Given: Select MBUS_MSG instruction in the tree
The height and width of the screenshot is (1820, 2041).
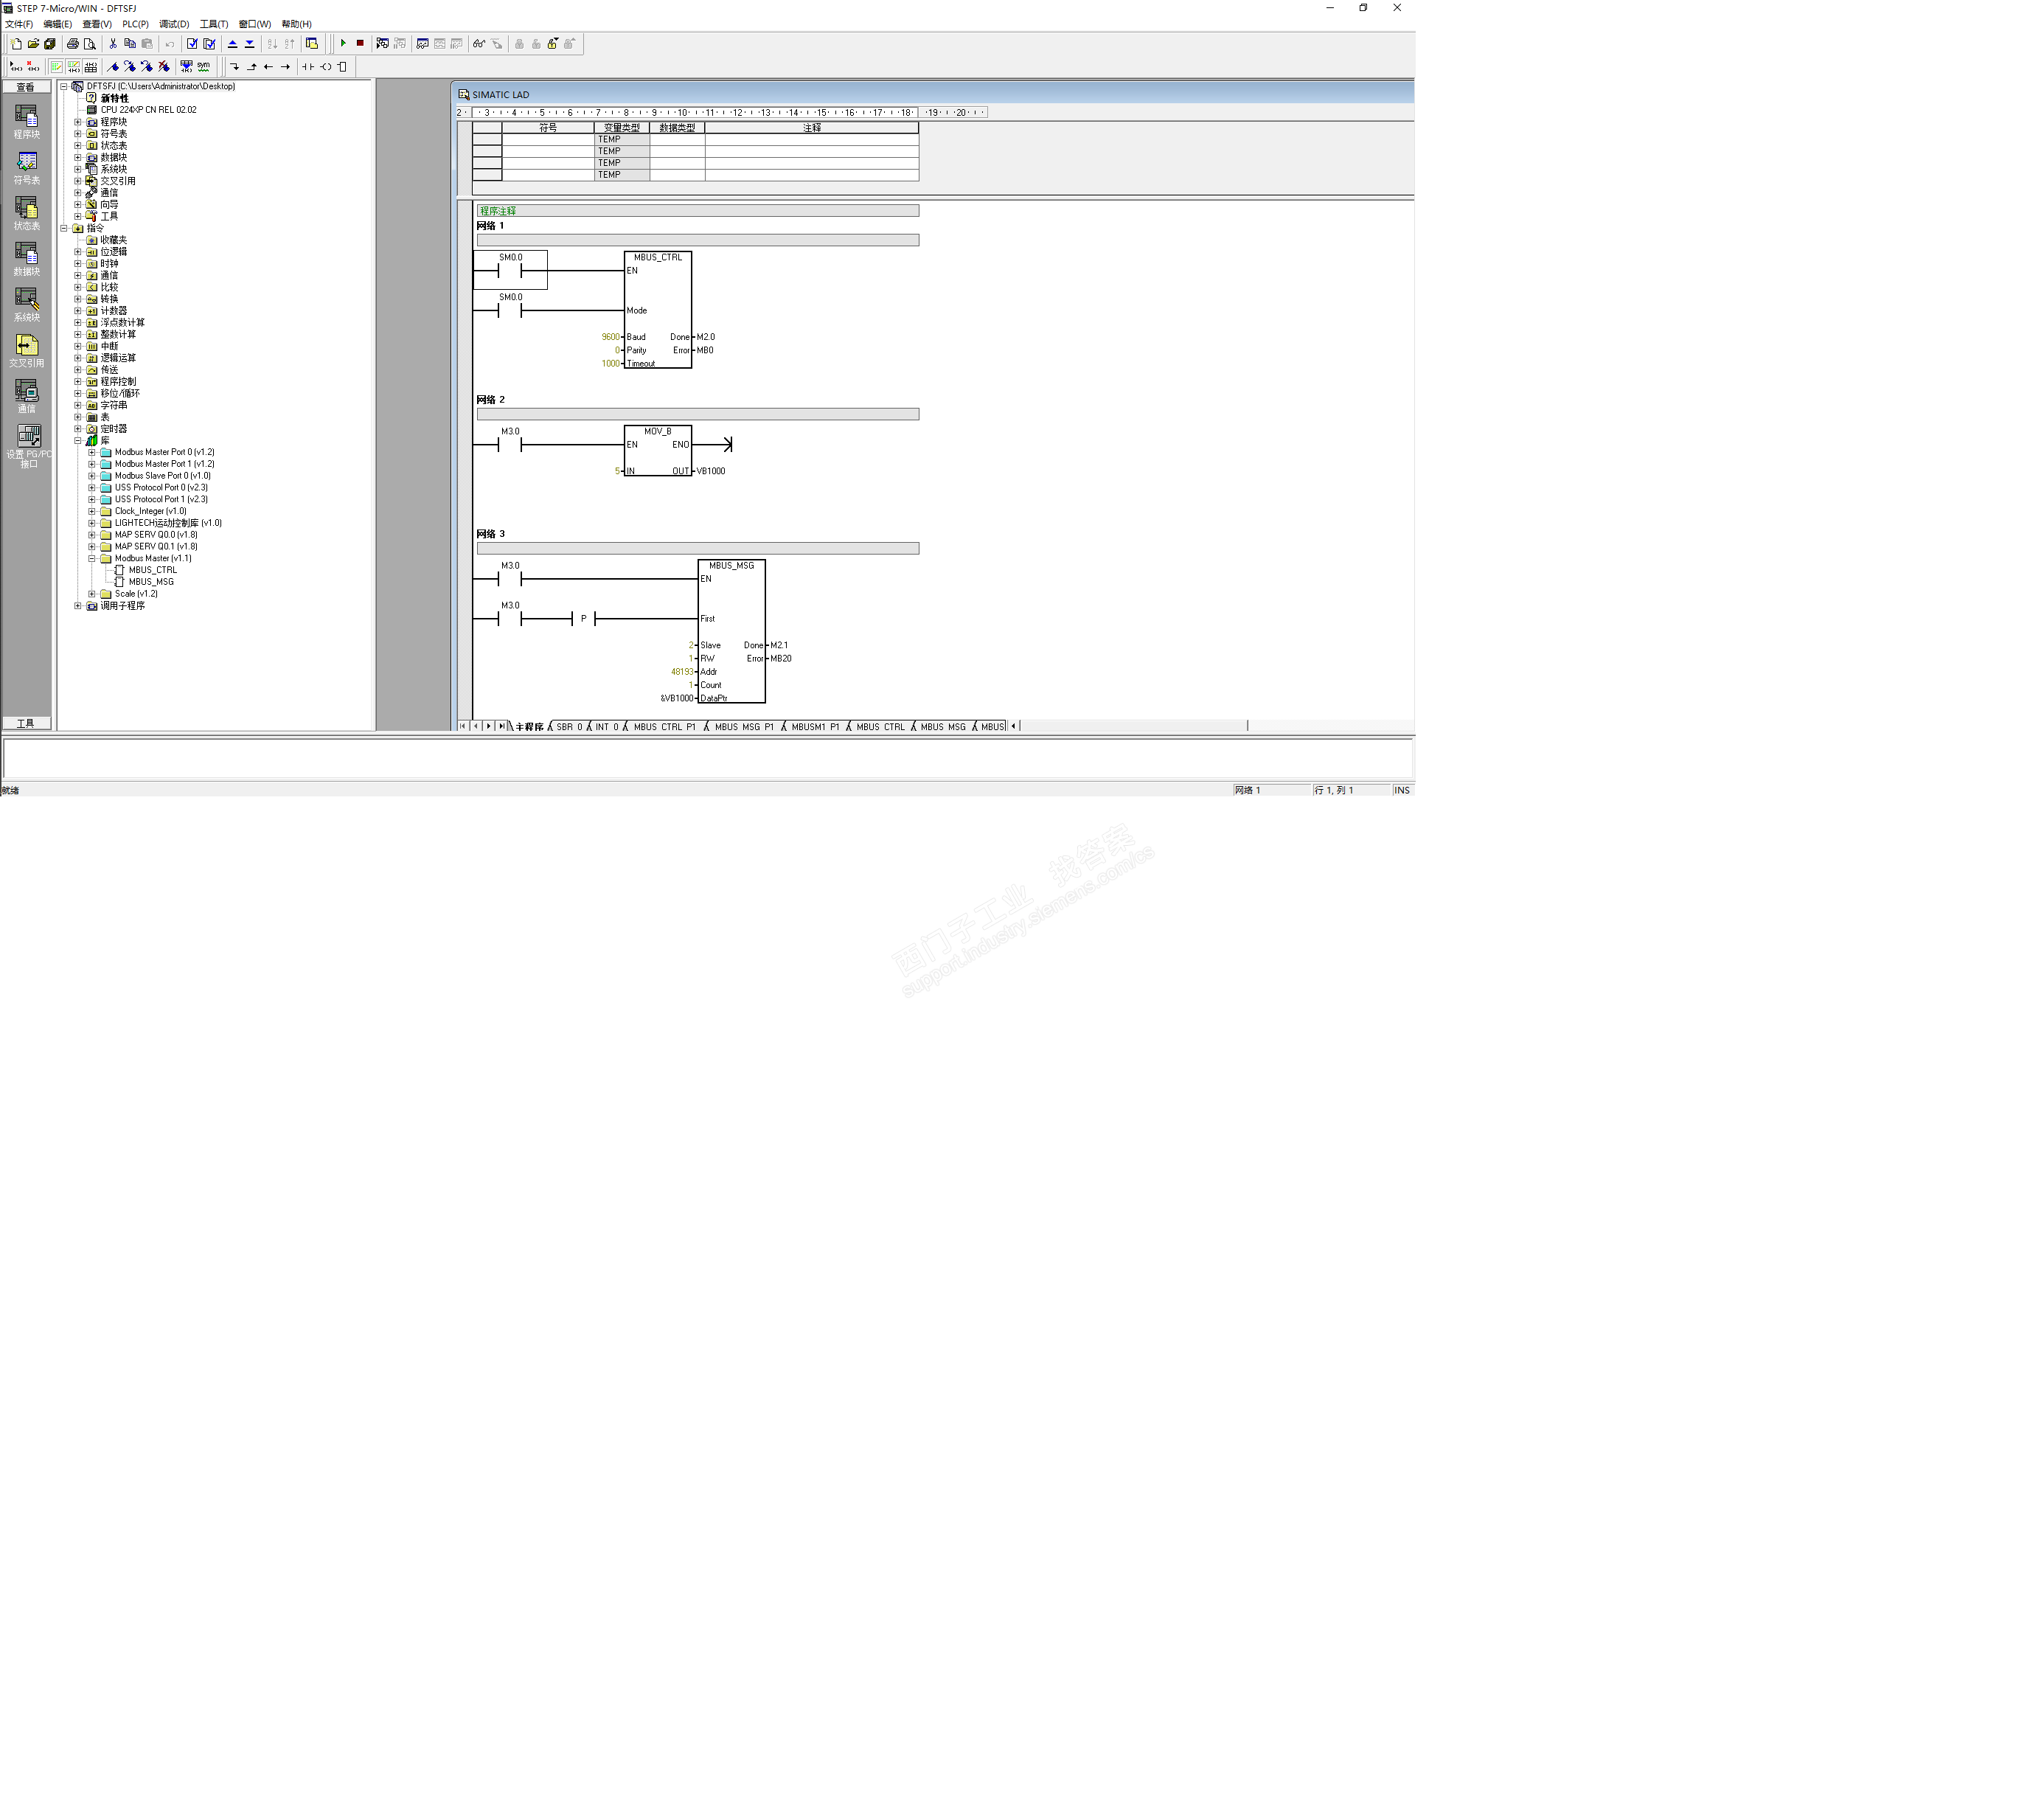Looking at the screenshot, I should [151, 582].
